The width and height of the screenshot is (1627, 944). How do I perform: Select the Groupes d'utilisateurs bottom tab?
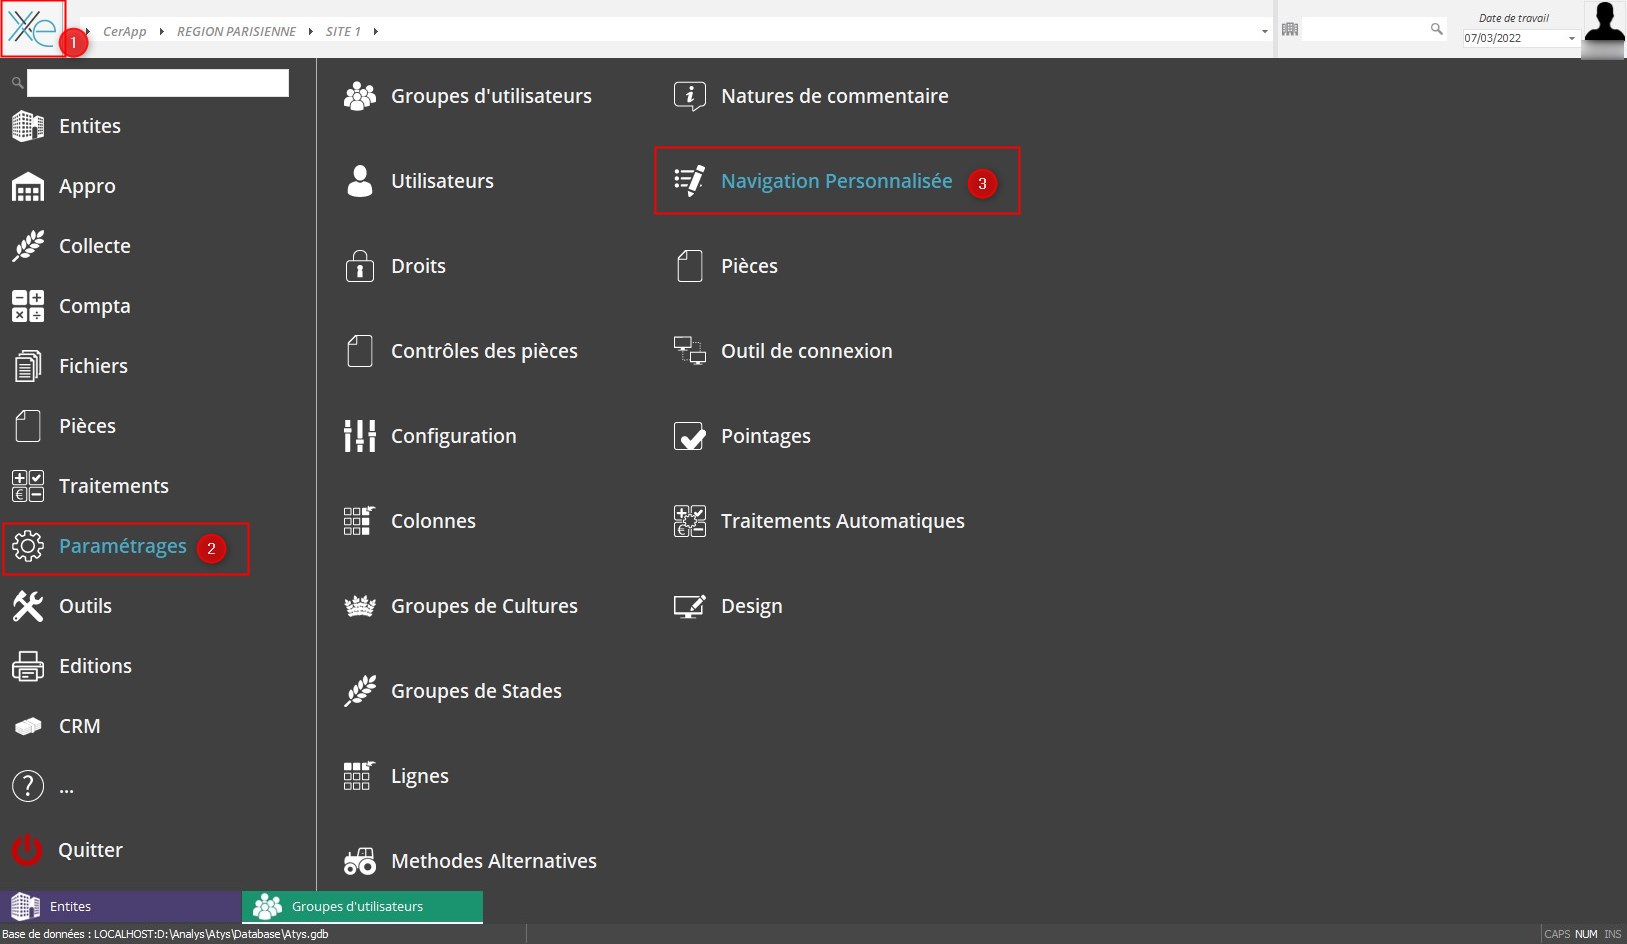[362, 907]
